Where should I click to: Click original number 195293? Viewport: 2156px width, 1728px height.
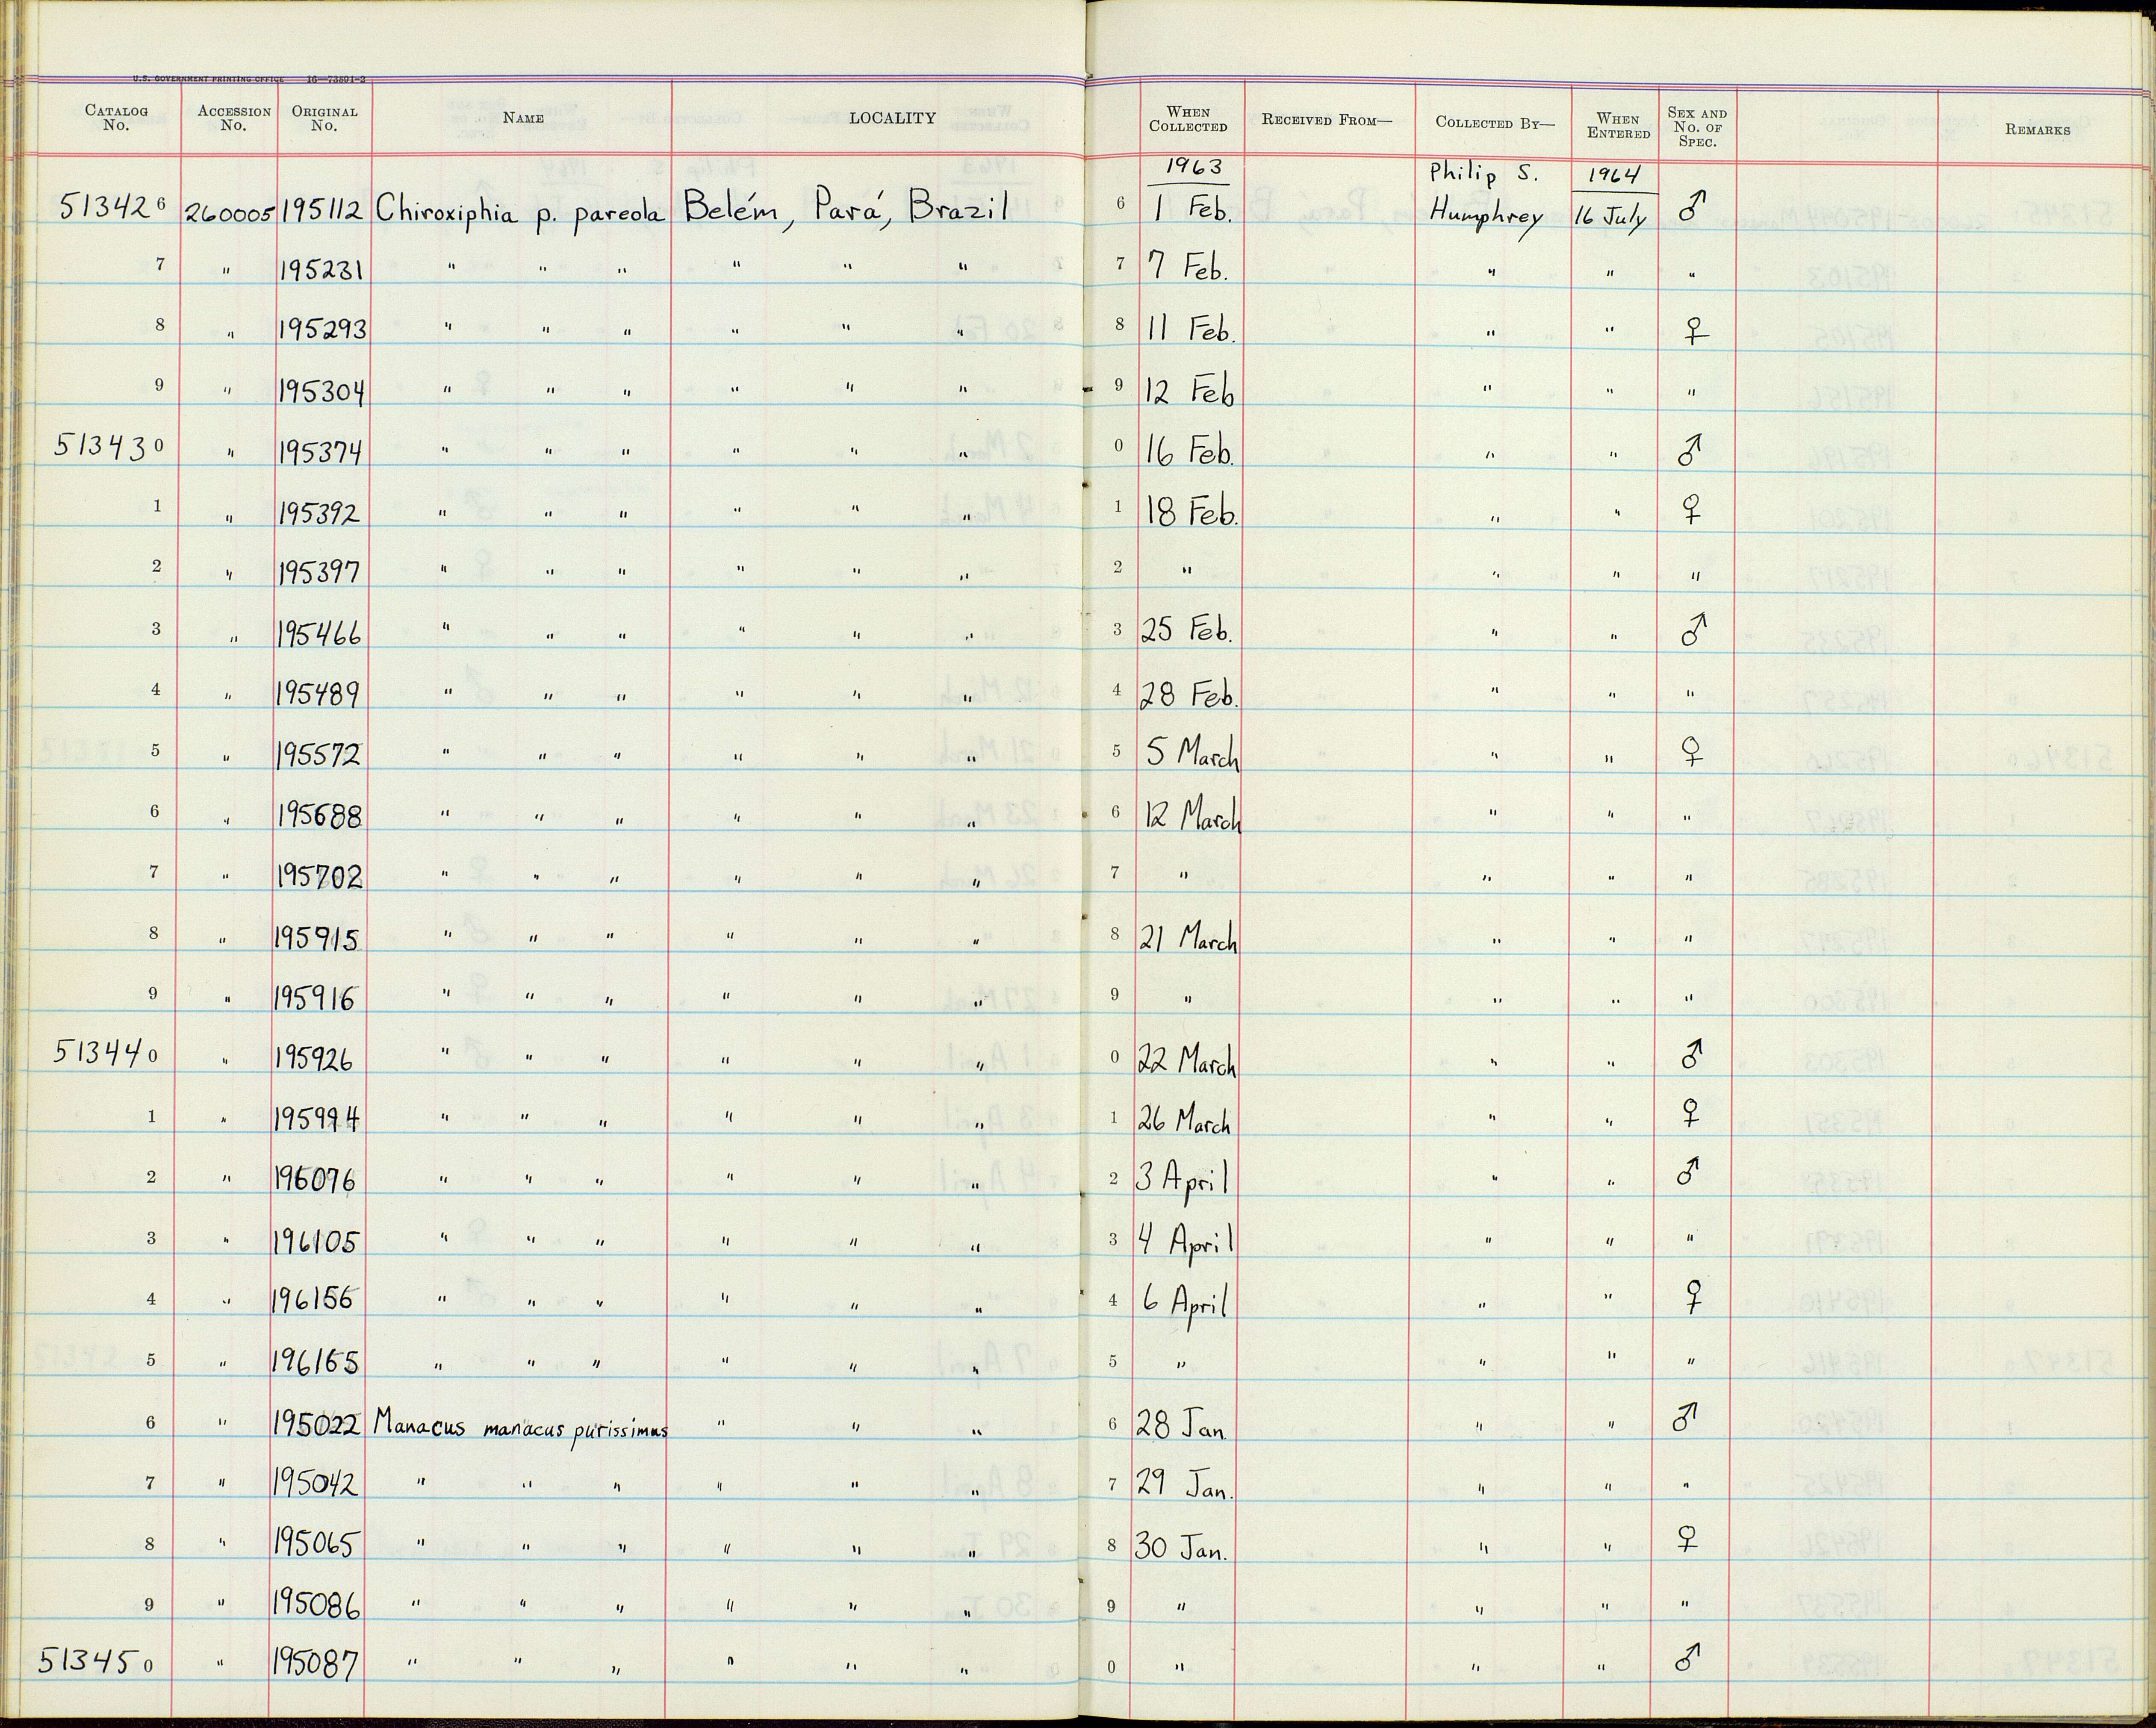tap(323, 330)
